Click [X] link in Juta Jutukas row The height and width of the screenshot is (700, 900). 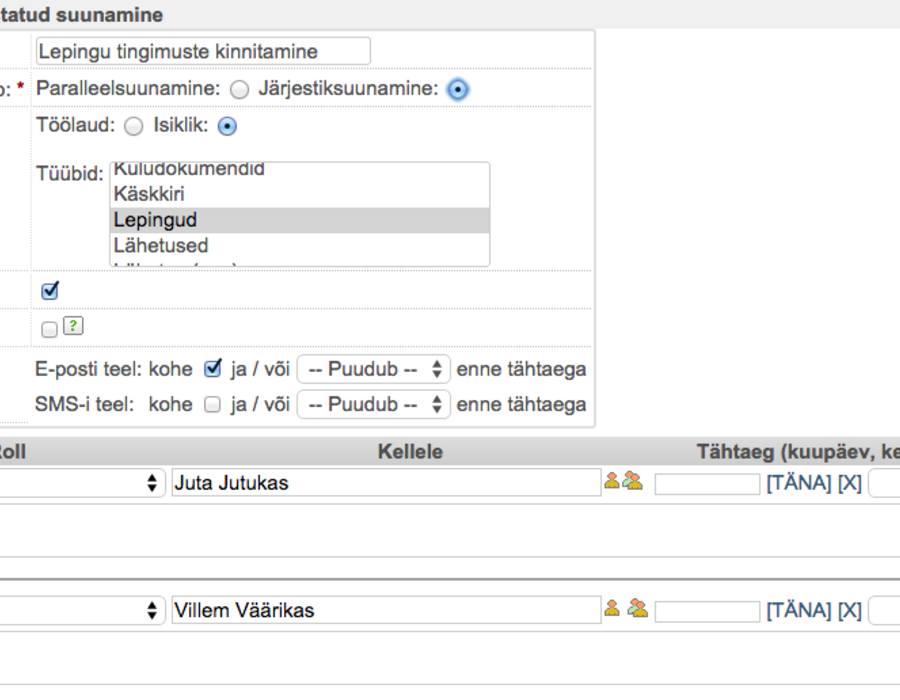(x=850, y=483)
